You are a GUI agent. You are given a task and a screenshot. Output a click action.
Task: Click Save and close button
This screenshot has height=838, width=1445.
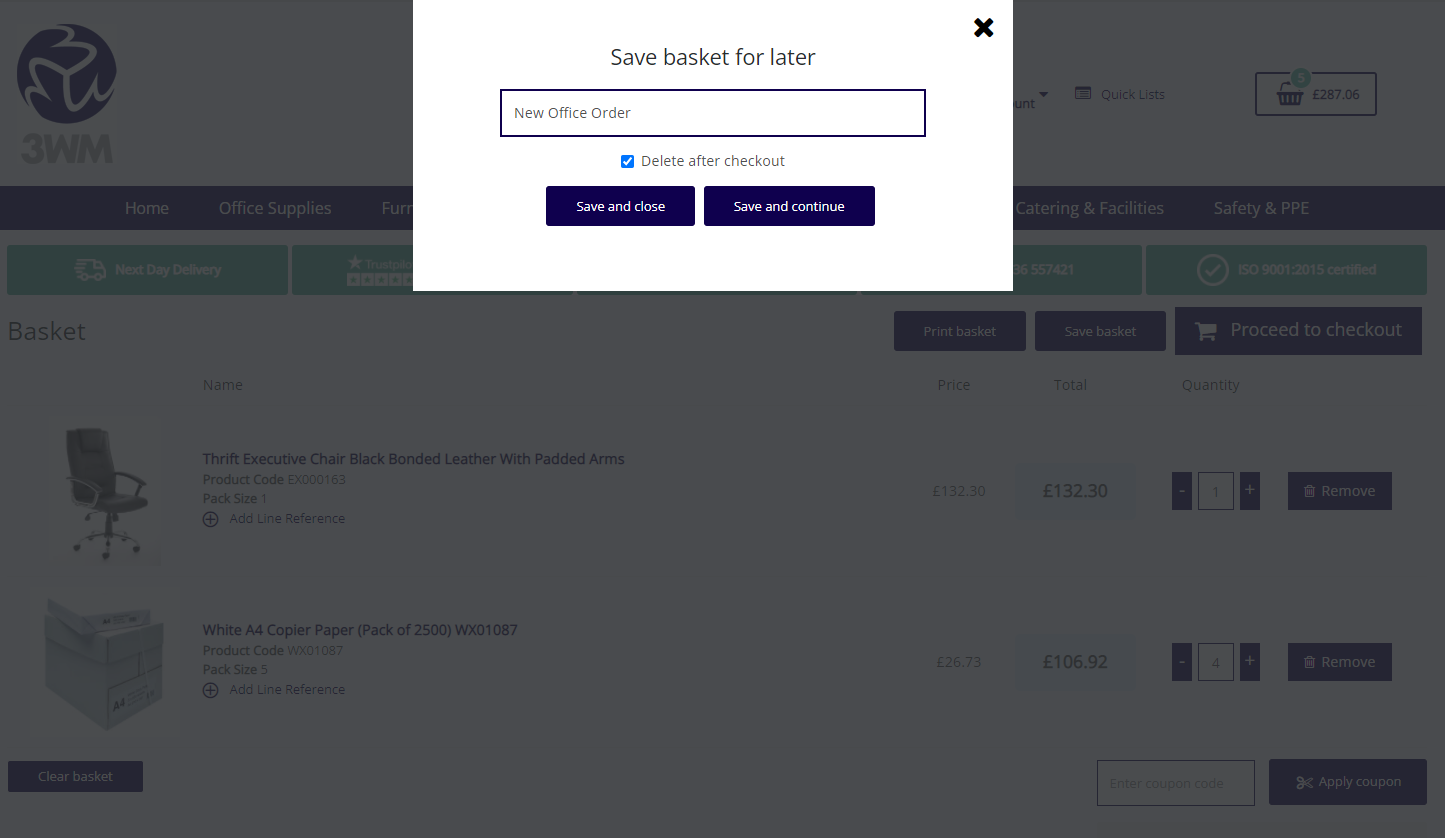point(620,206)
